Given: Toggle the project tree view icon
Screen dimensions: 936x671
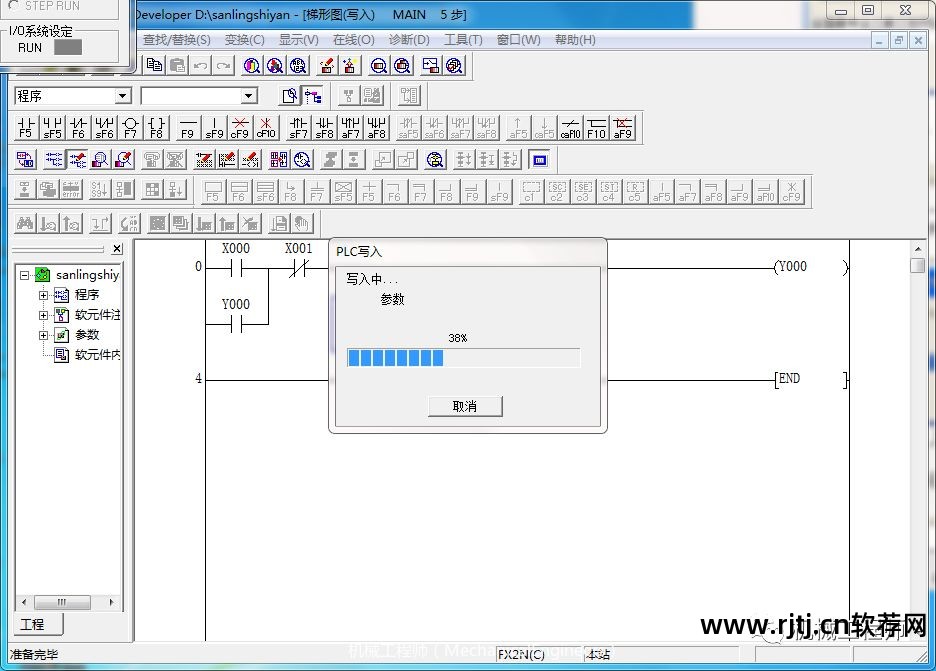Looking at the screenshot, I should pyautogui.click(x=313, y=96).
